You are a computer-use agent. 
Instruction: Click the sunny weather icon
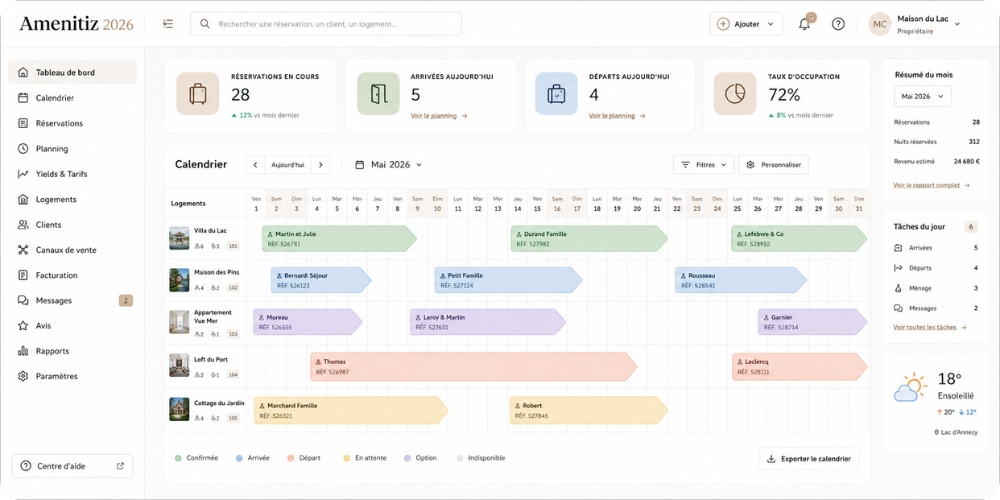[x=910, y=386]
